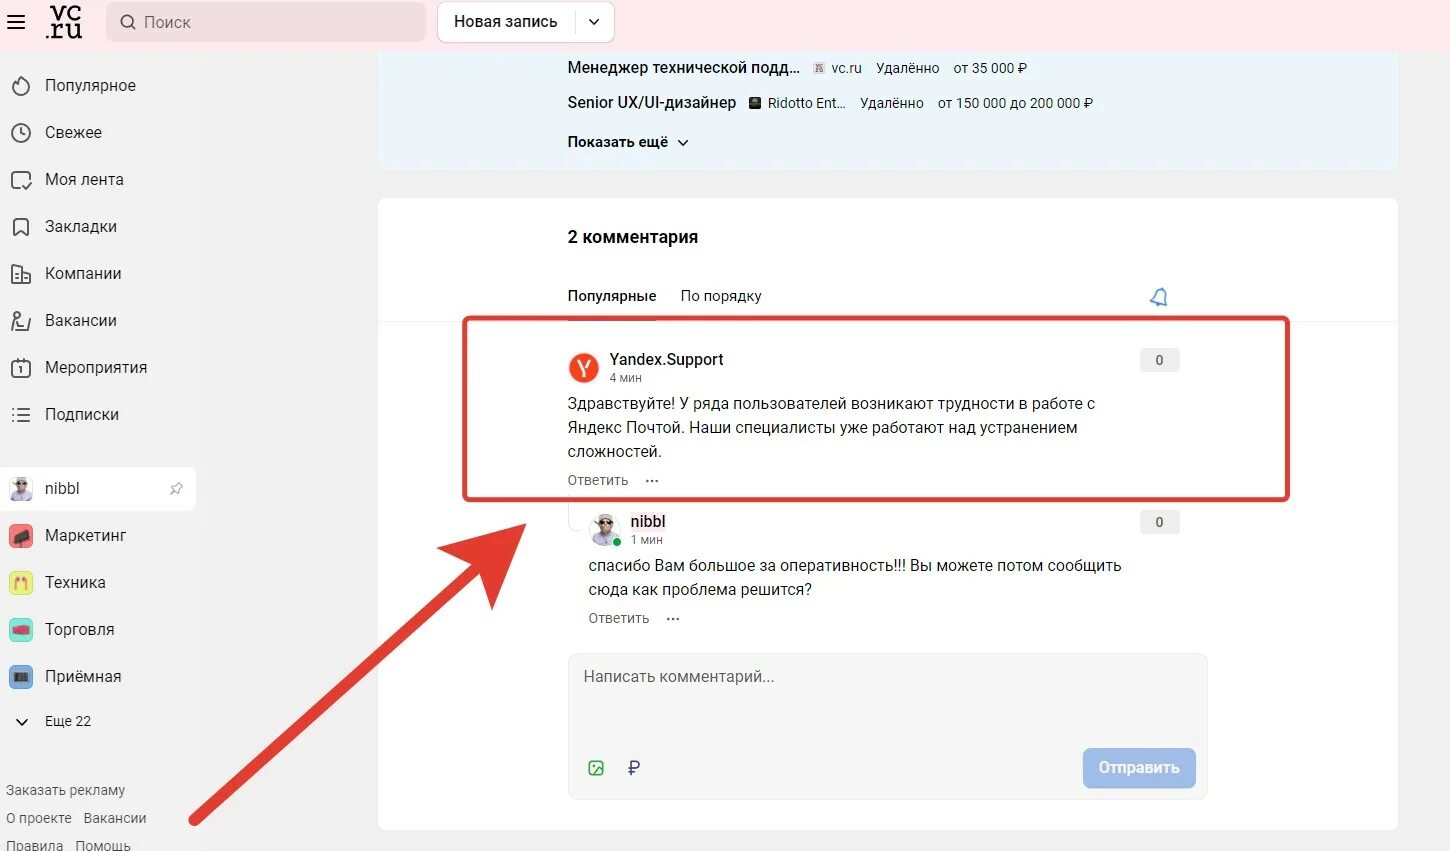Expand the Еще 22 subsites list
The height and width of the screenshot is (851, 1450).
pyautogui.click(x=54, y=722)
